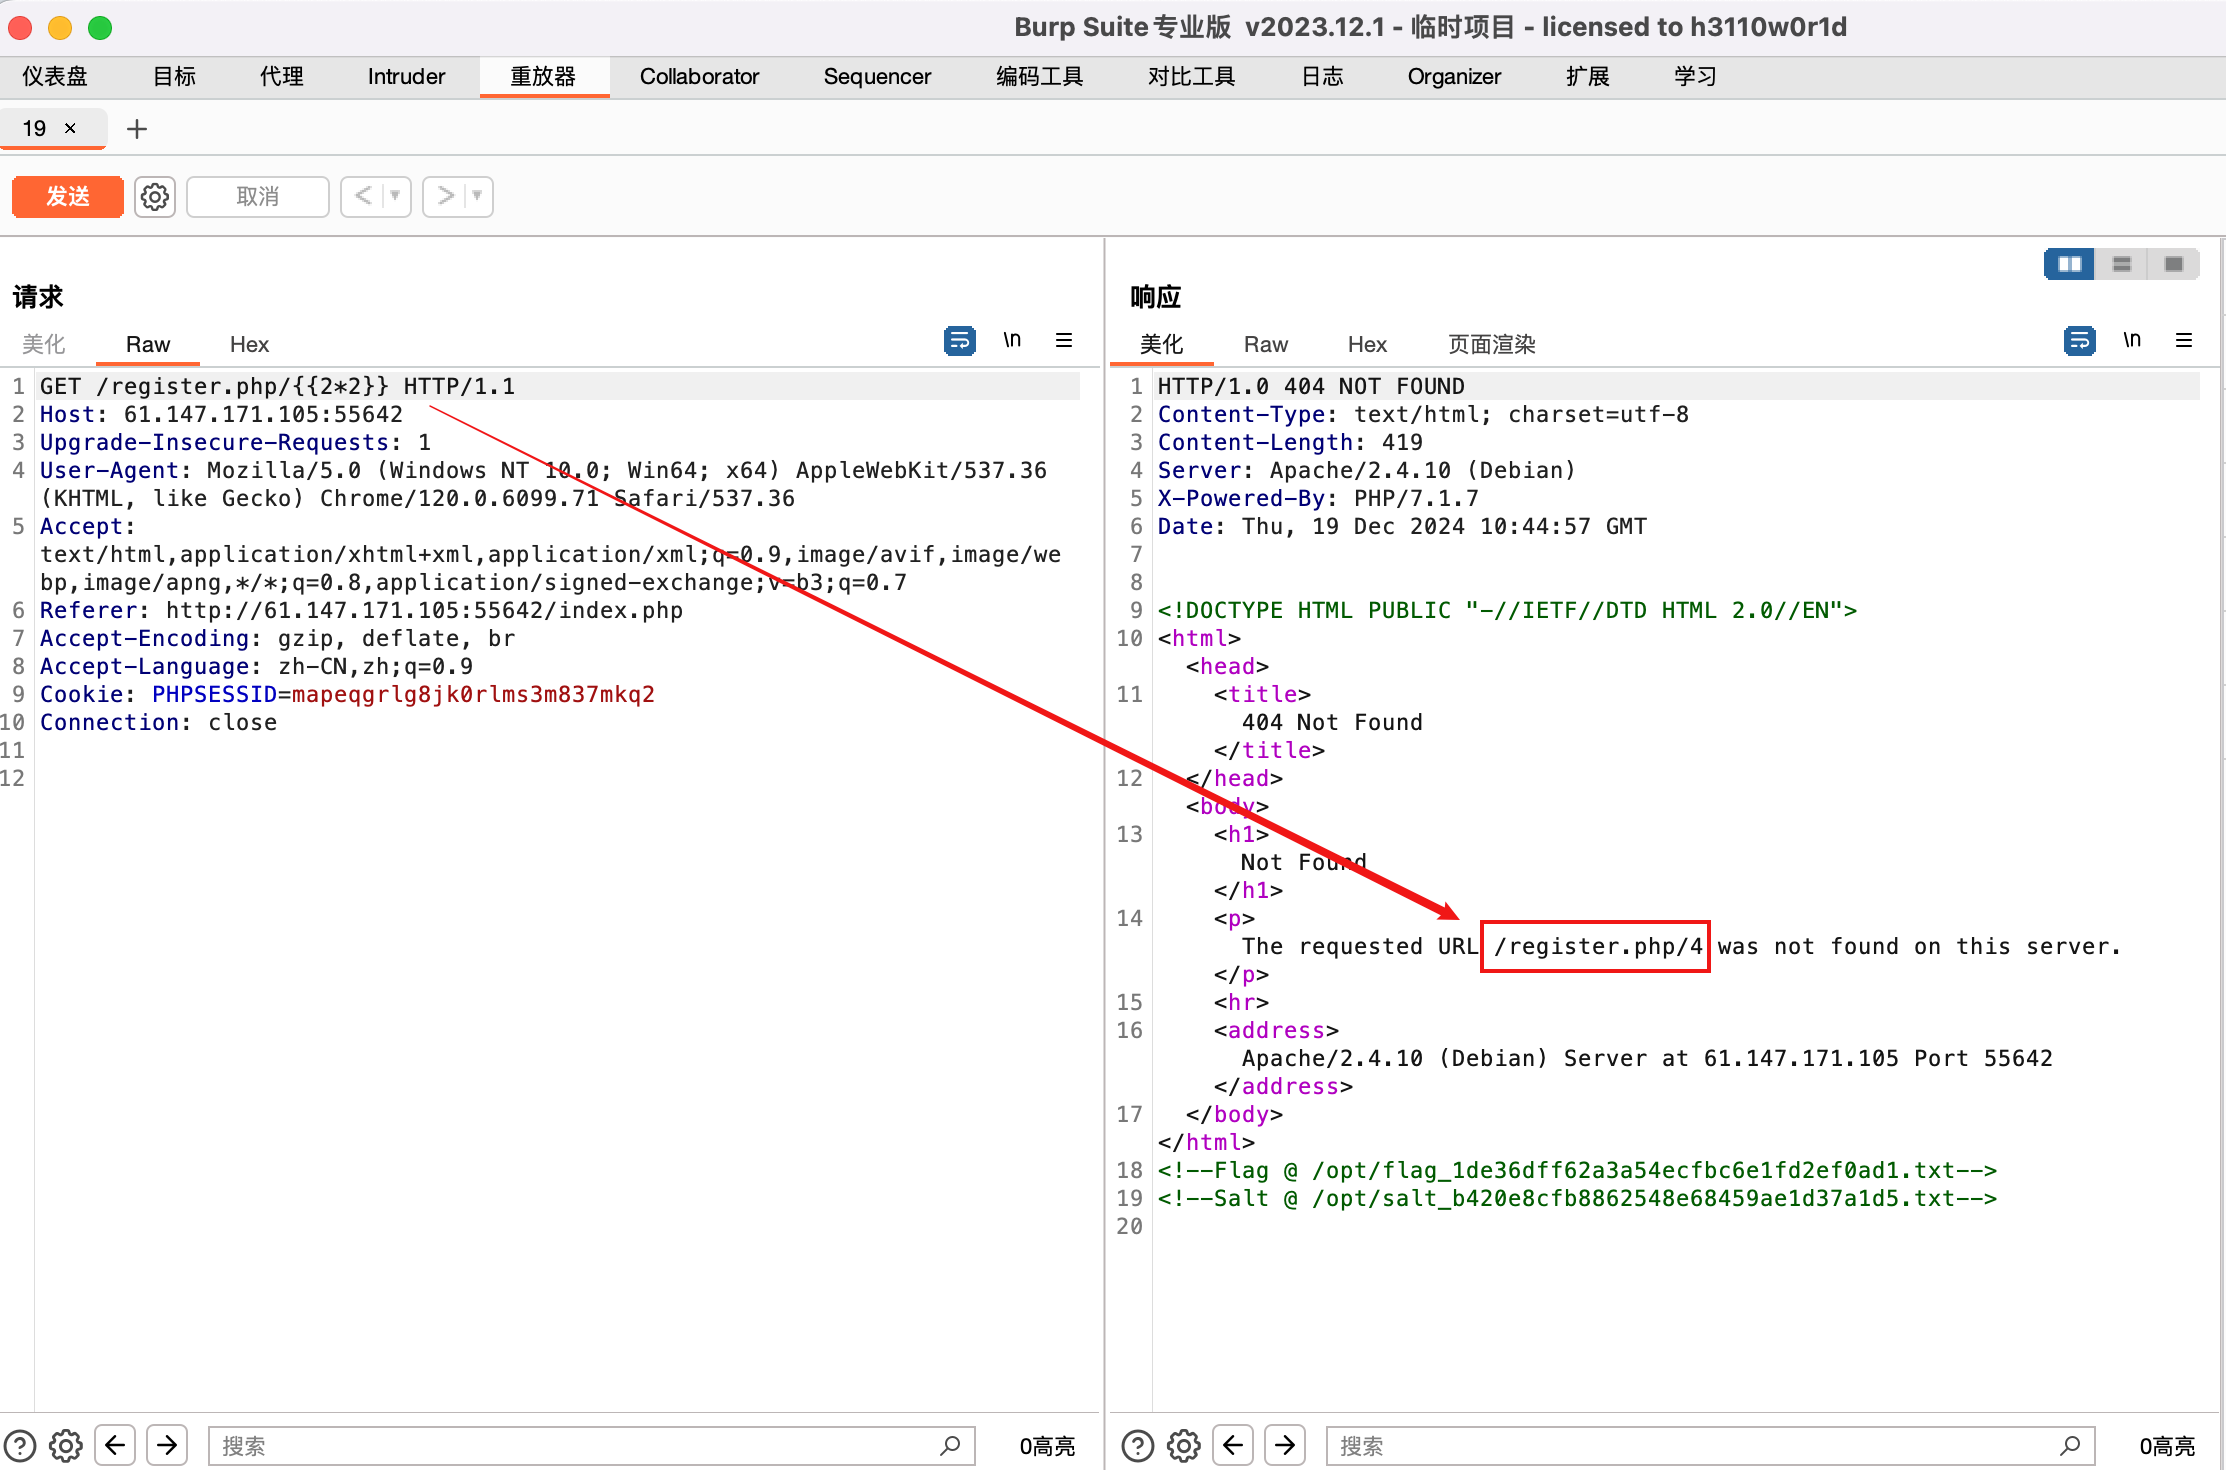Open response panel hamburger menu

coord(2184,341)
